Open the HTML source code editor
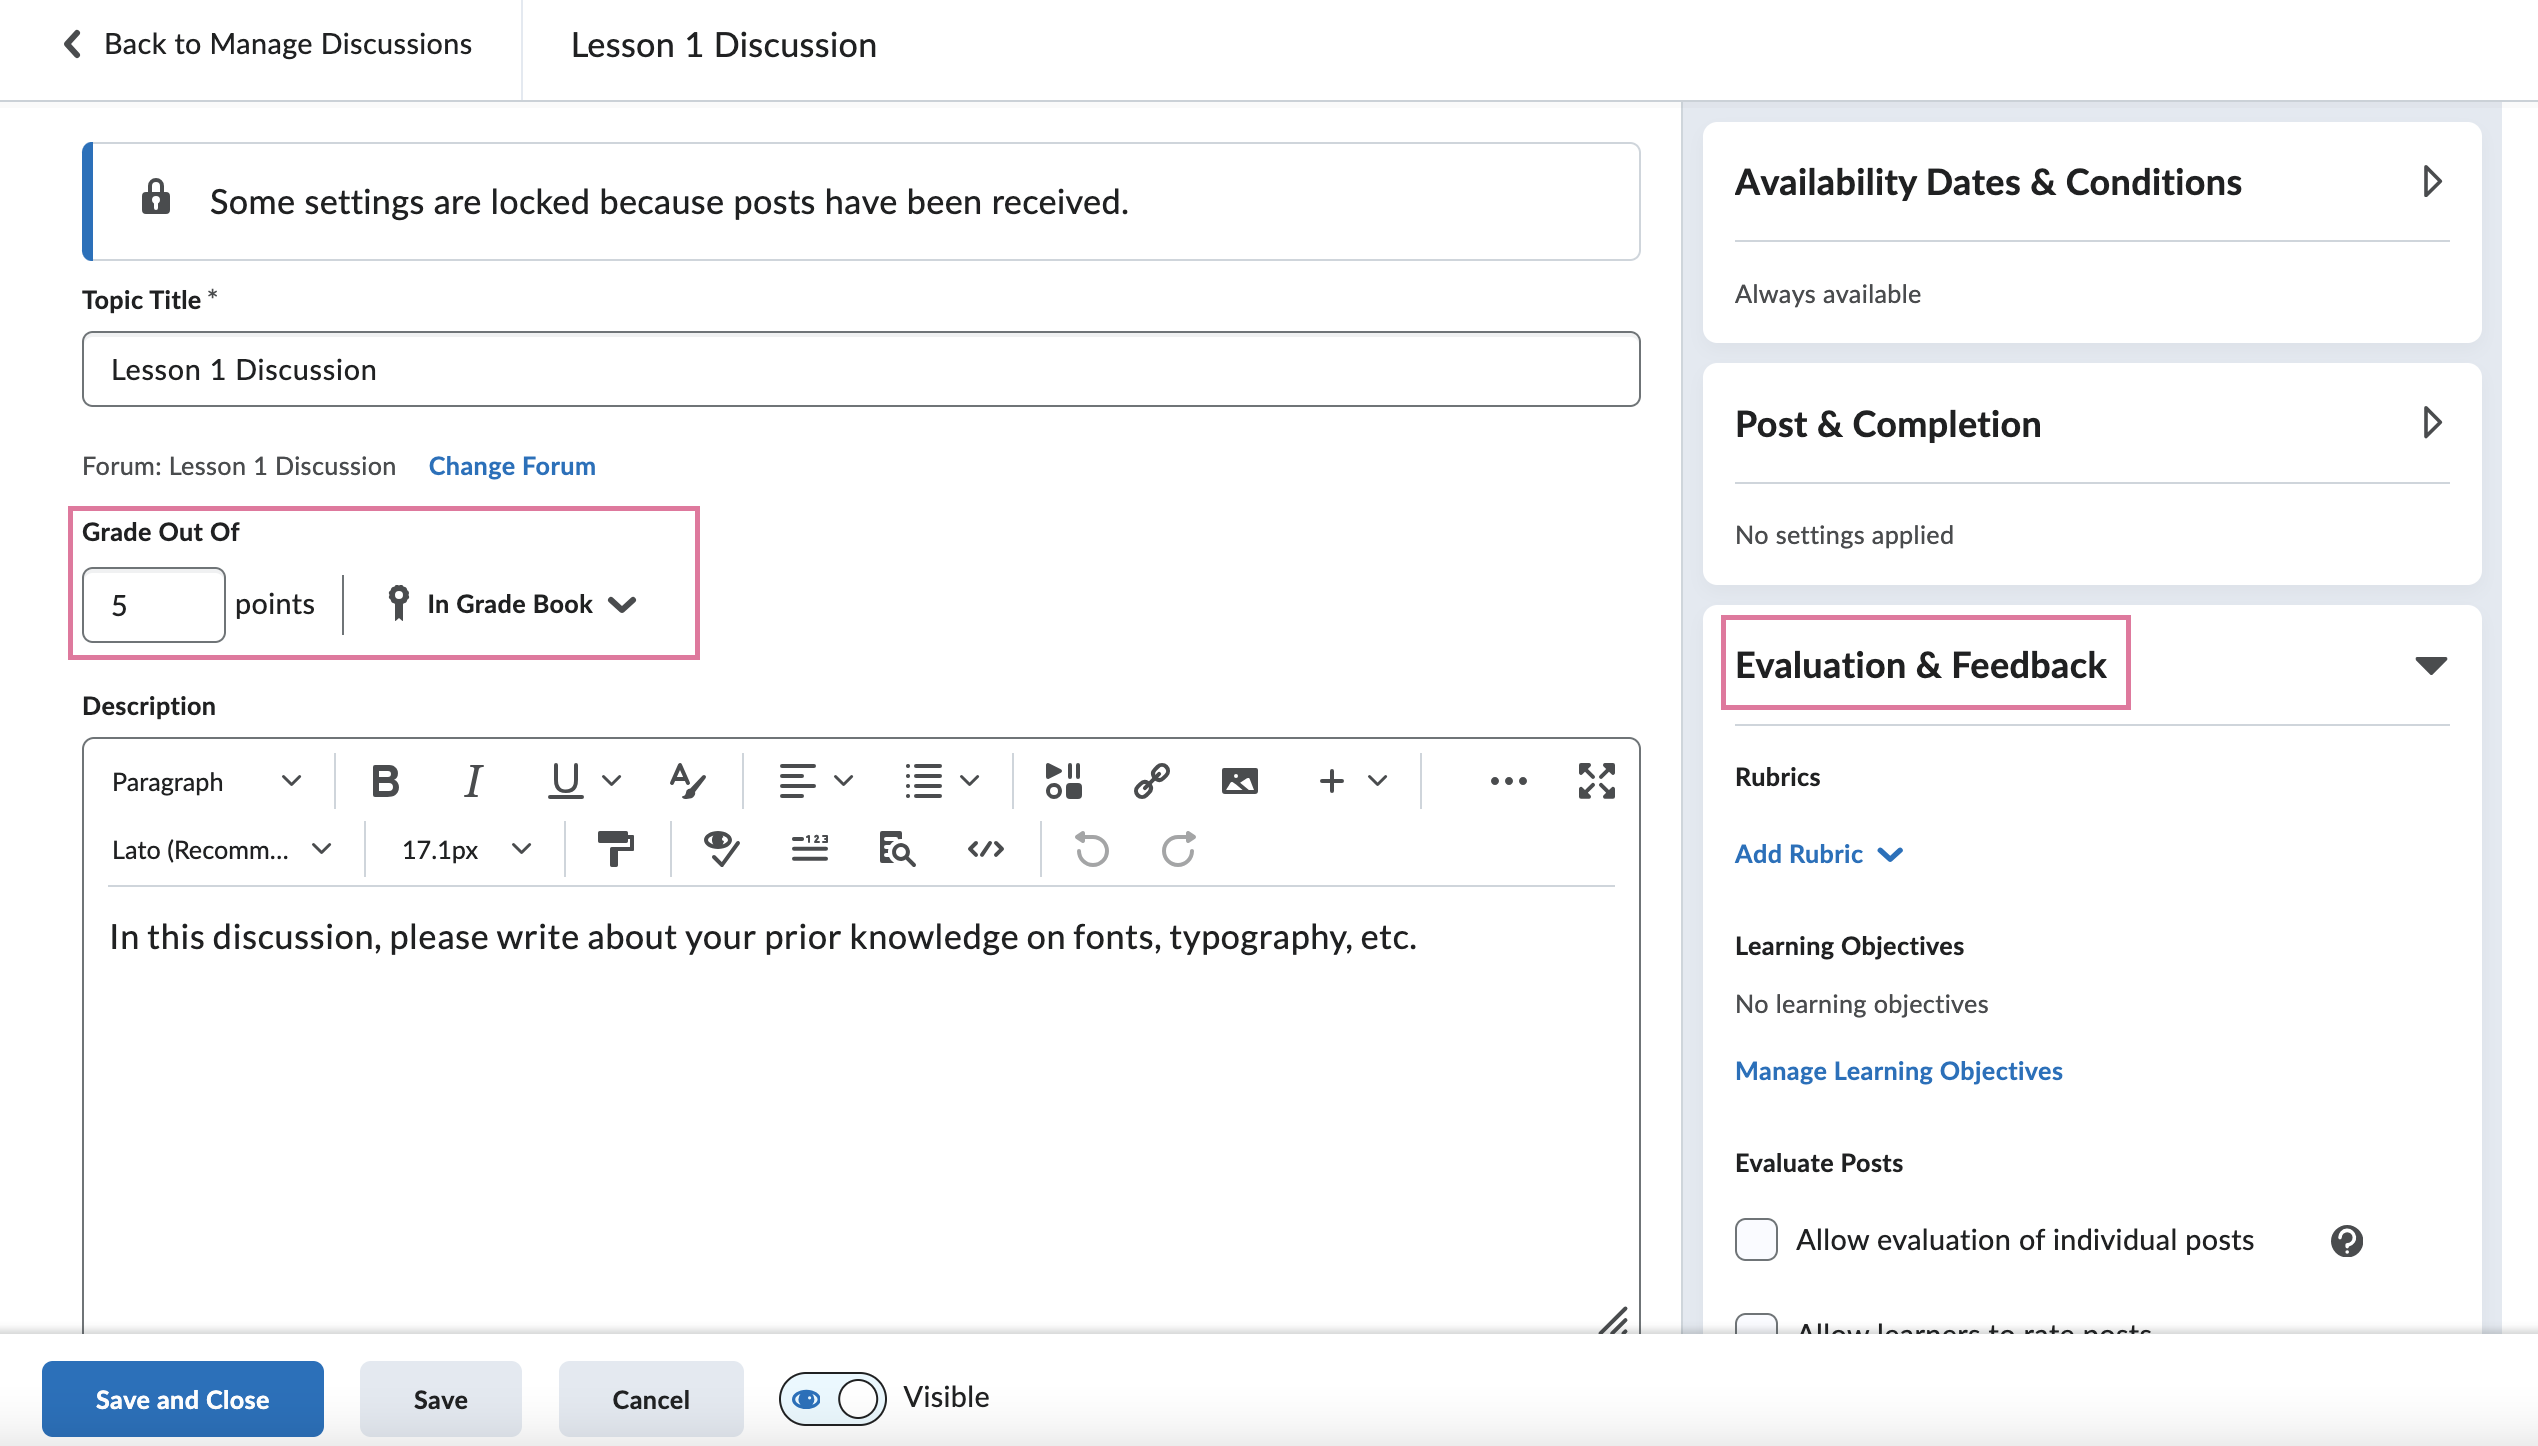2538x1446 pixels. click(986, 849)
